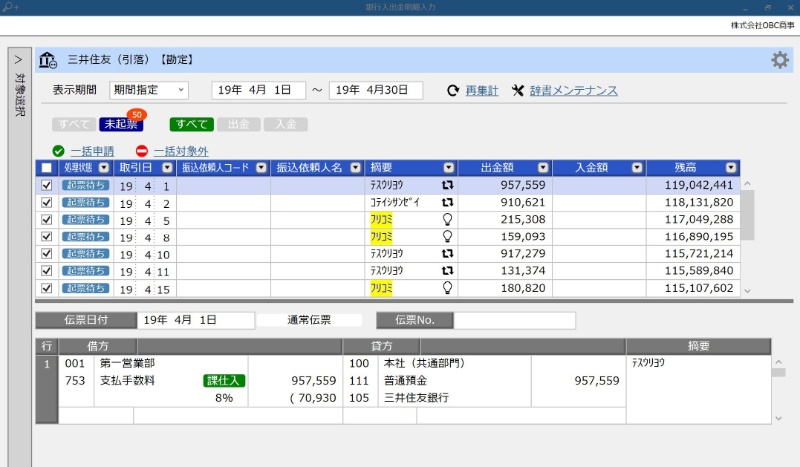Open the 取引日 column filter arrow
The width and height of the screenshot is (800, 467).
point(167,168)
